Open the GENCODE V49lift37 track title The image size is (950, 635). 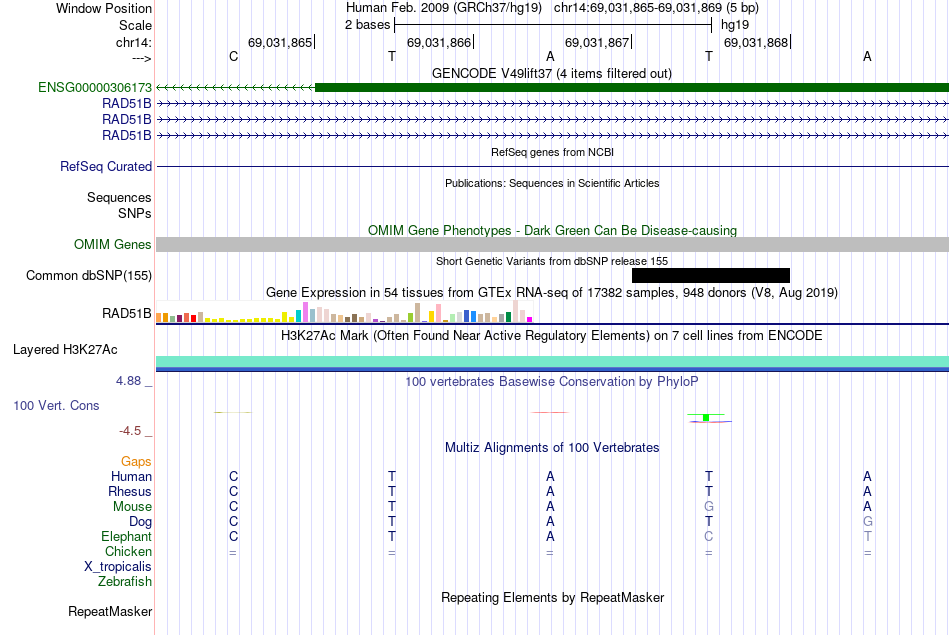(x=551, y=73)
